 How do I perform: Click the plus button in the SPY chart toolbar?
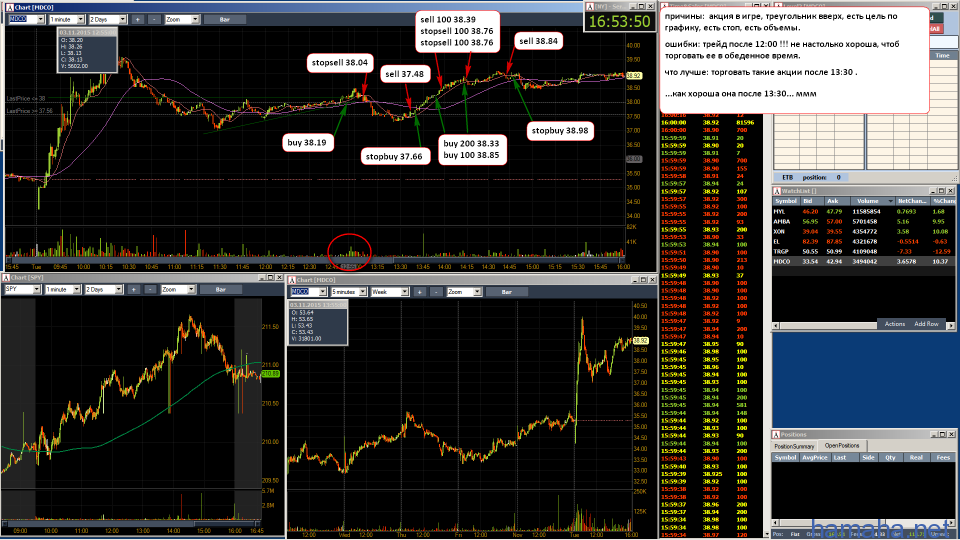(x=133, y=290)
